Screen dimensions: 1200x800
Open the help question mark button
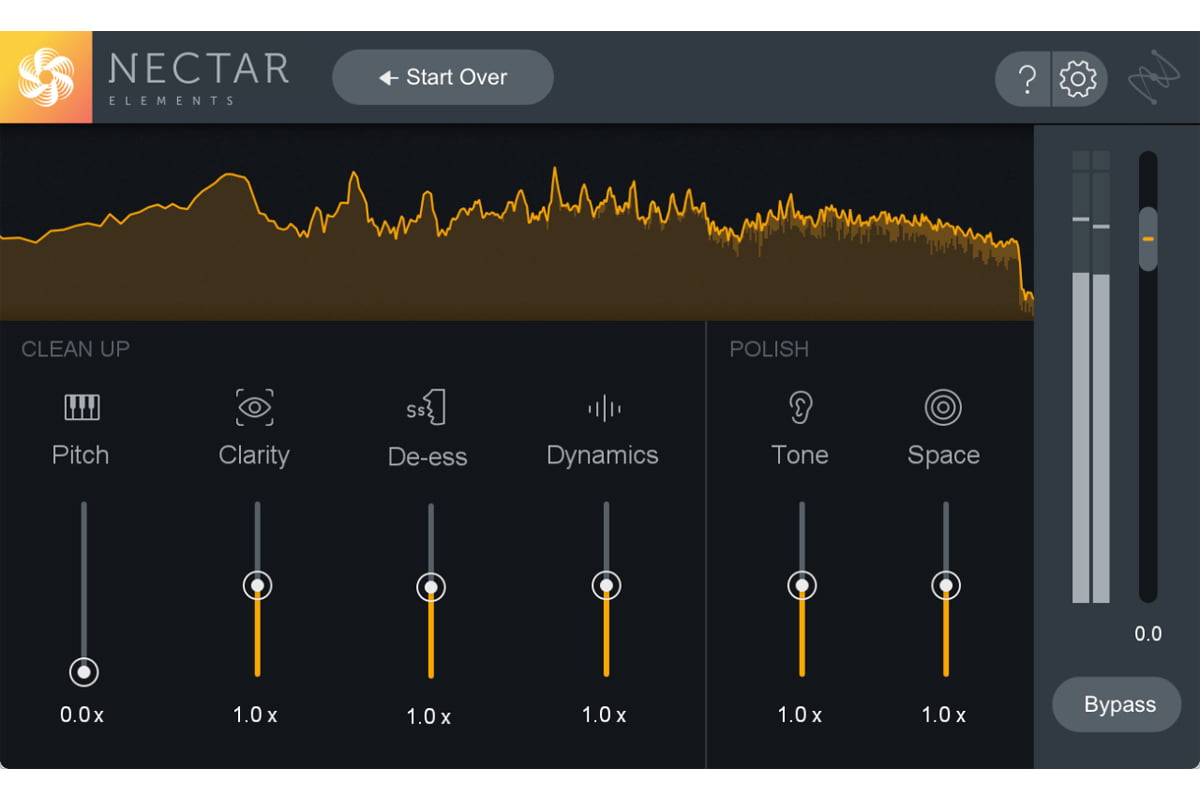click(x=1024, y=79)
